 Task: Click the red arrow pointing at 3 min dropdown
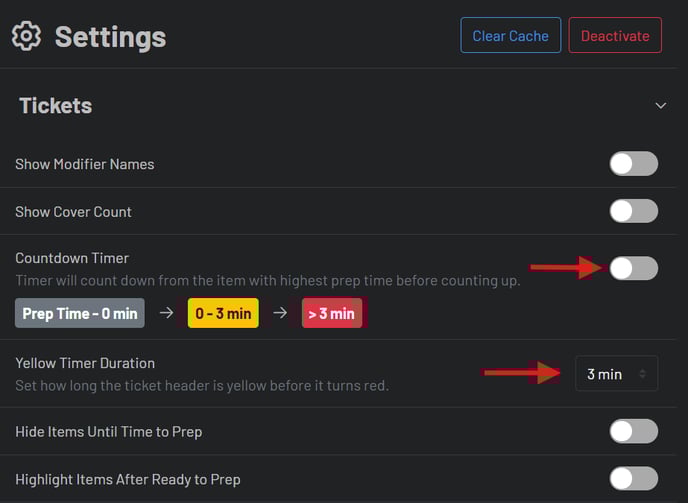tap(520, 373)
